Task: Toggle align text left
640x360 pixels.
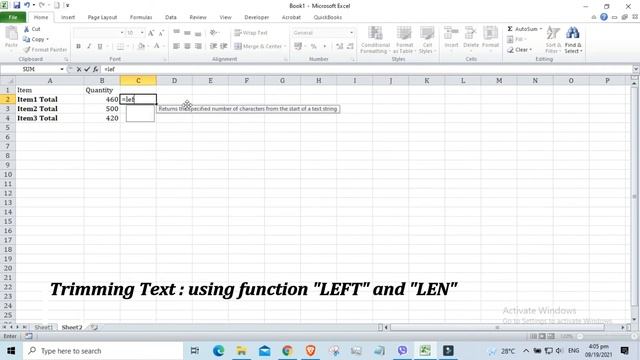Action: 176,46
